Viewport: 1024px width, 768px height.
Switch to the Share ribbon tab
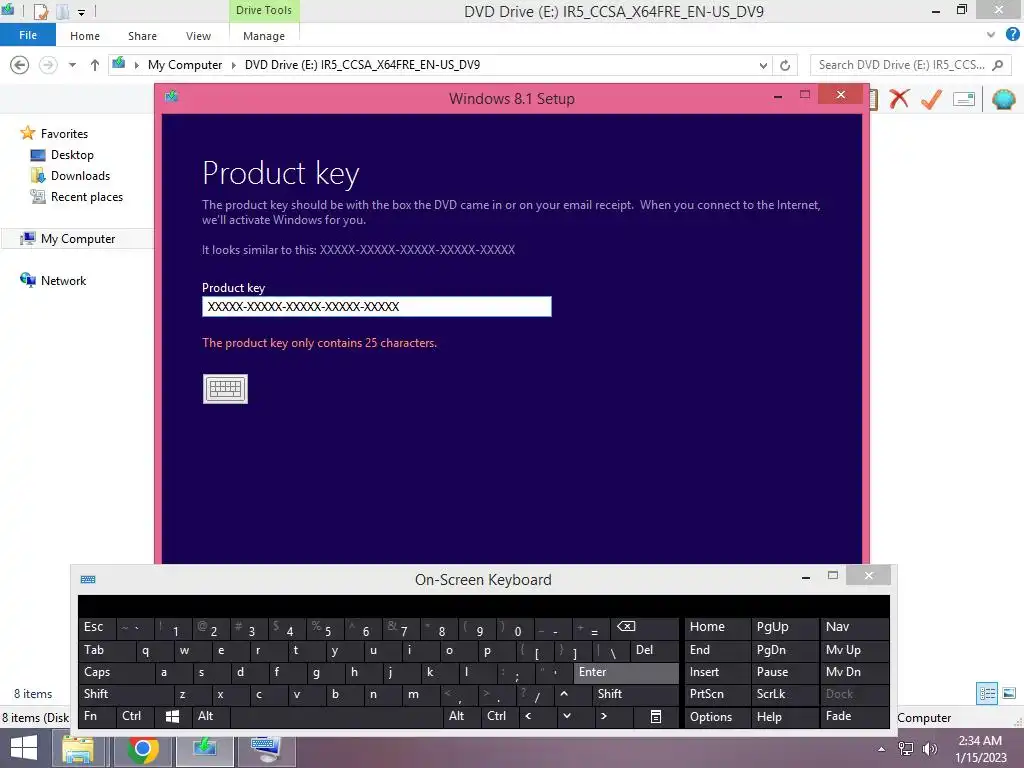pyautogui.click(x=142, y=36)
